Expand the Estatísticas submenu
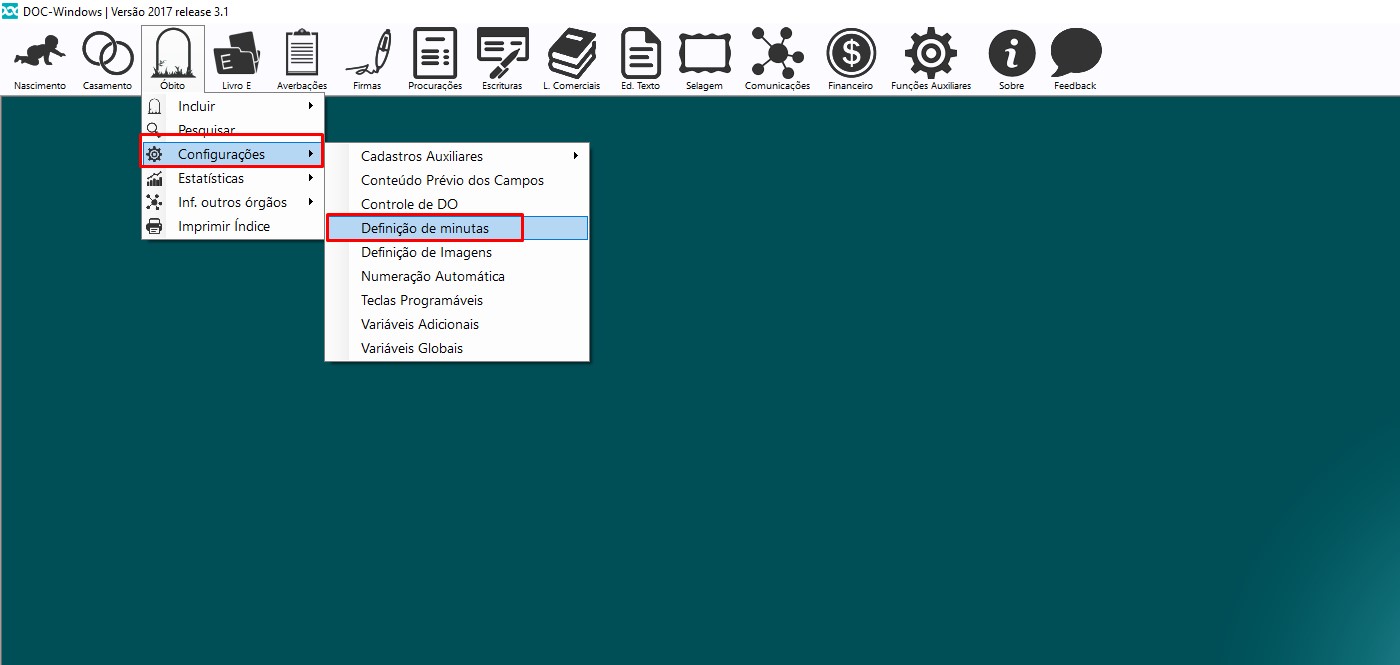The height and width of the screenshot is (665, 1400). tap(232, 178)
